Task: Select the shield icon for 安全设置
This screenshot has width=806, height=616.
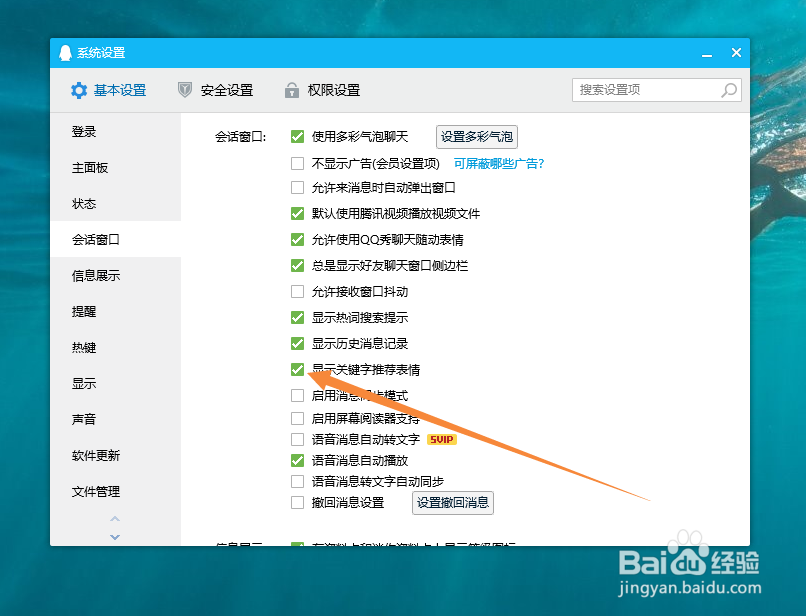Action: point(185,89)
